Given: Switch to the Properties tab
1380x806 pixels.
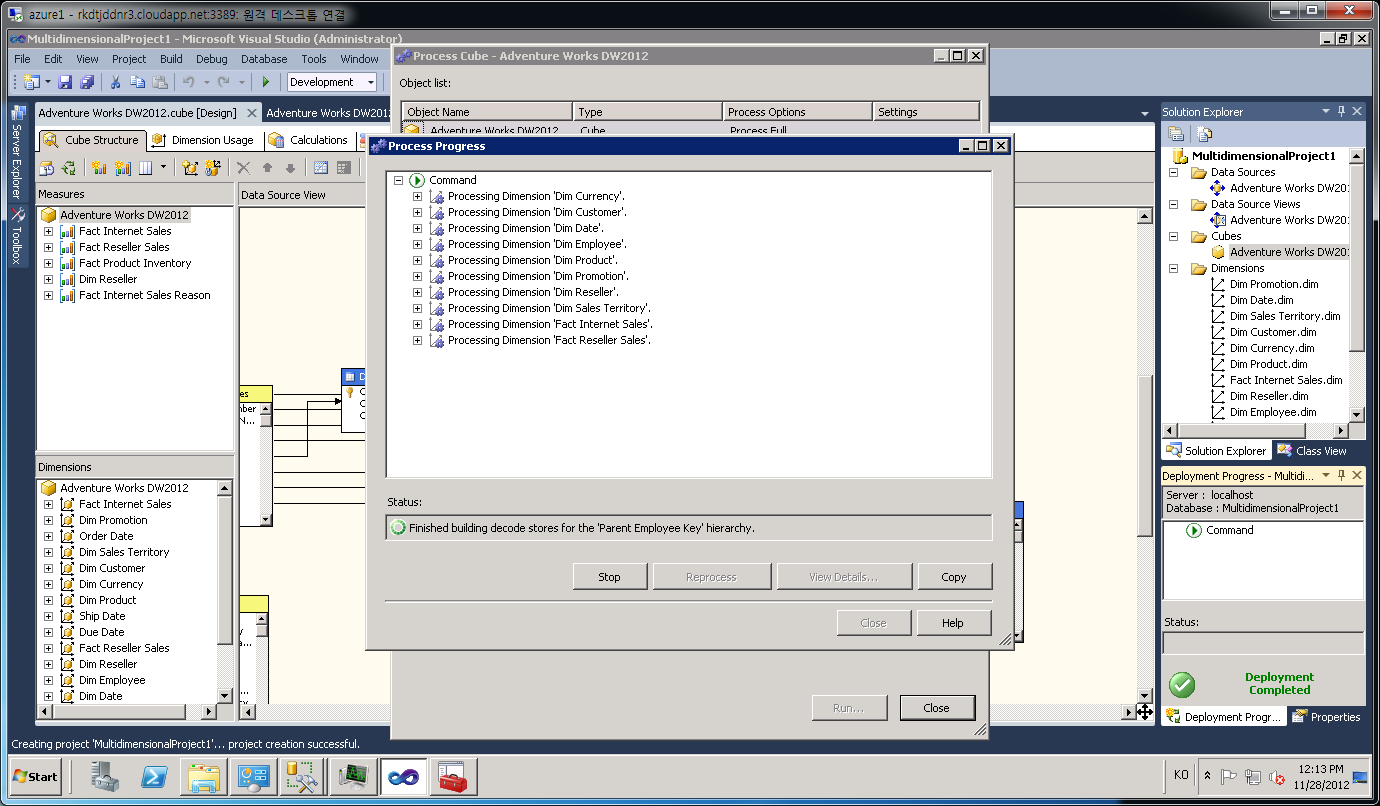Looking at the screenshot, I should [1326, 717].
